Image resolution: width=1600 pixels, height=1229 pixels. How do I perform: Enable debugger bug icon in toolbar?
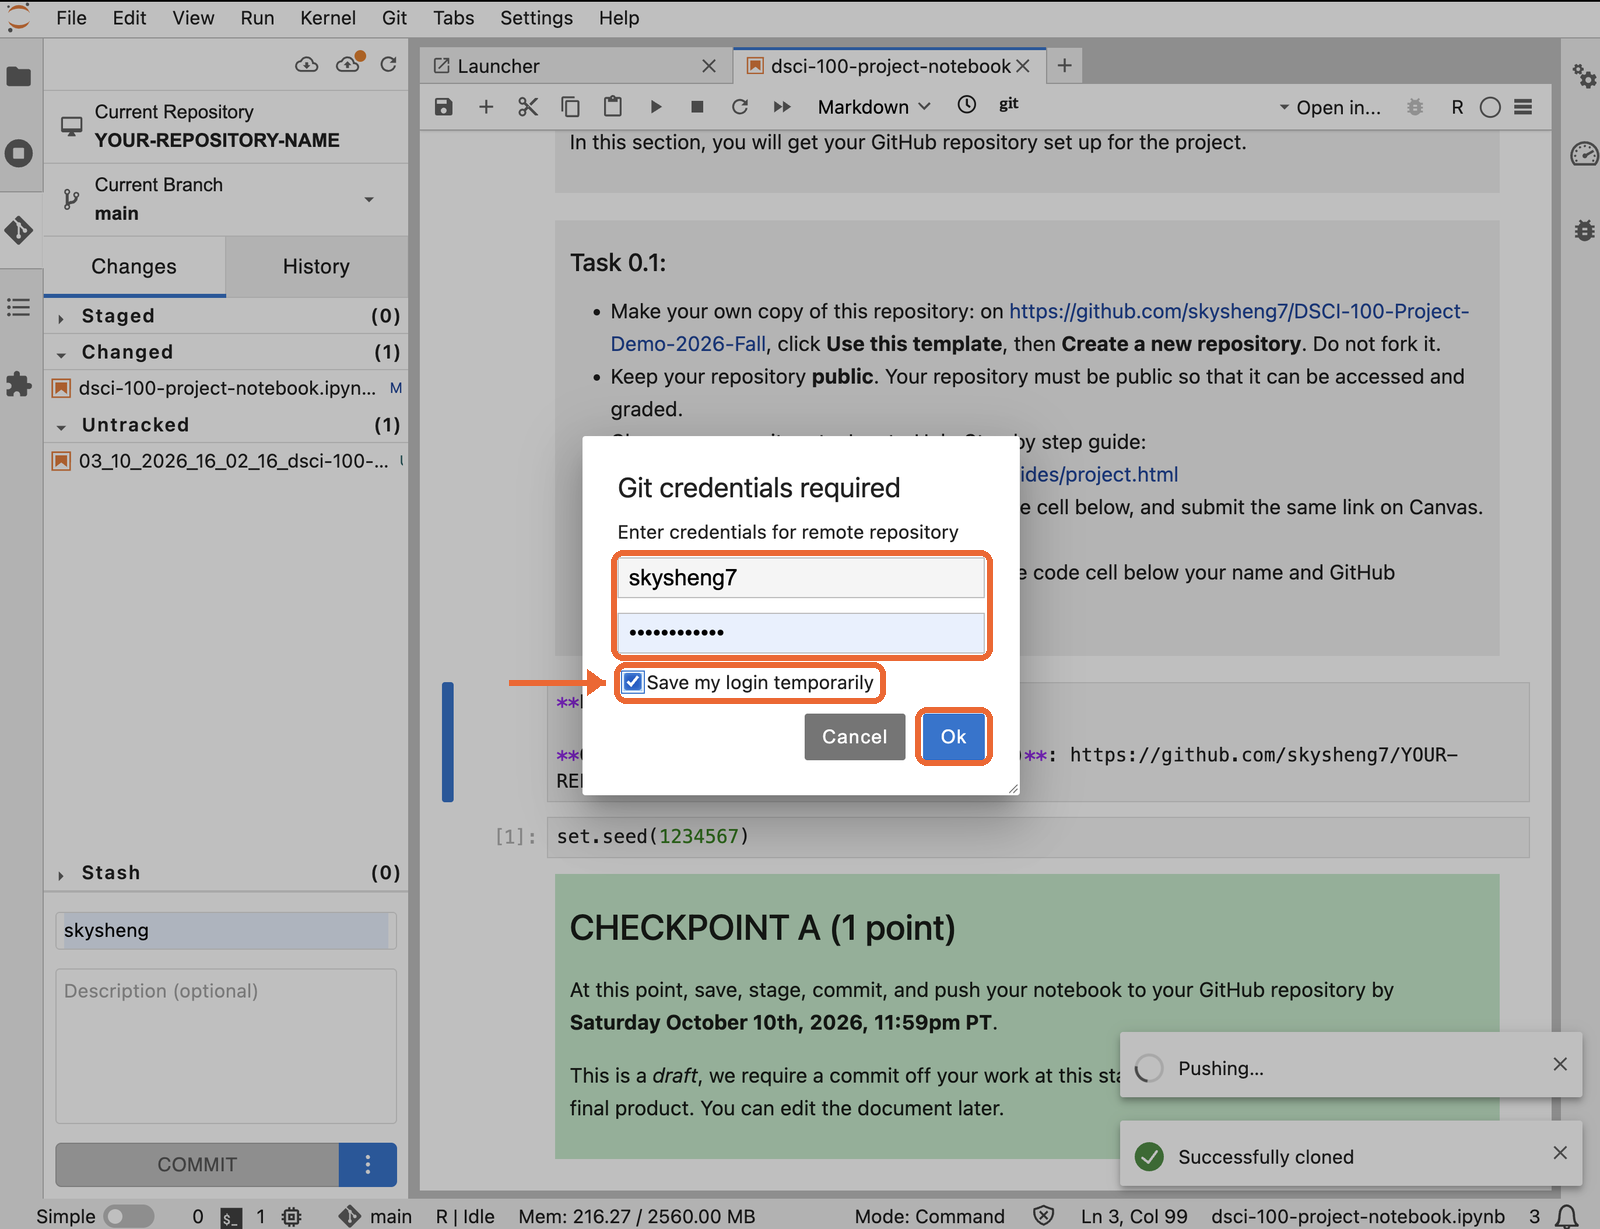(x=1415, y=107)
